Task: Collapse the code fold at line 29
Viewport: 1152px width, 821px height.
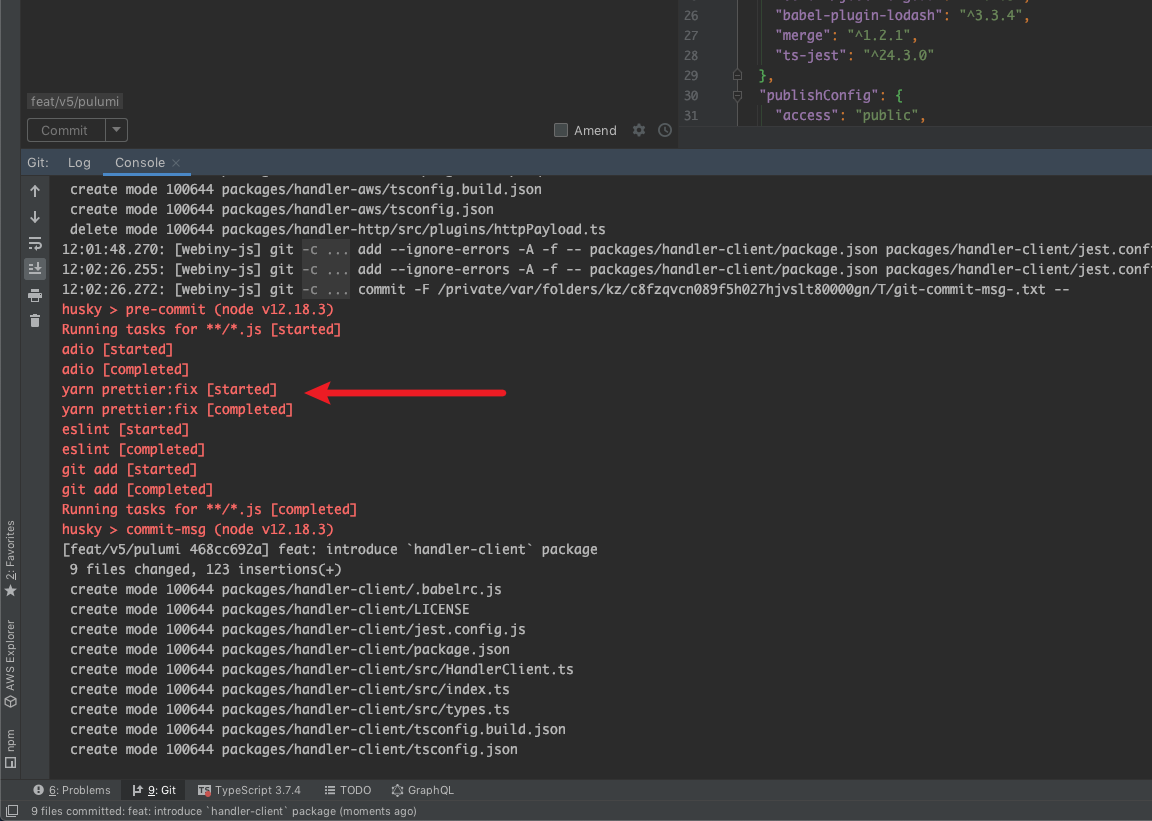Action: pos(737,75)
